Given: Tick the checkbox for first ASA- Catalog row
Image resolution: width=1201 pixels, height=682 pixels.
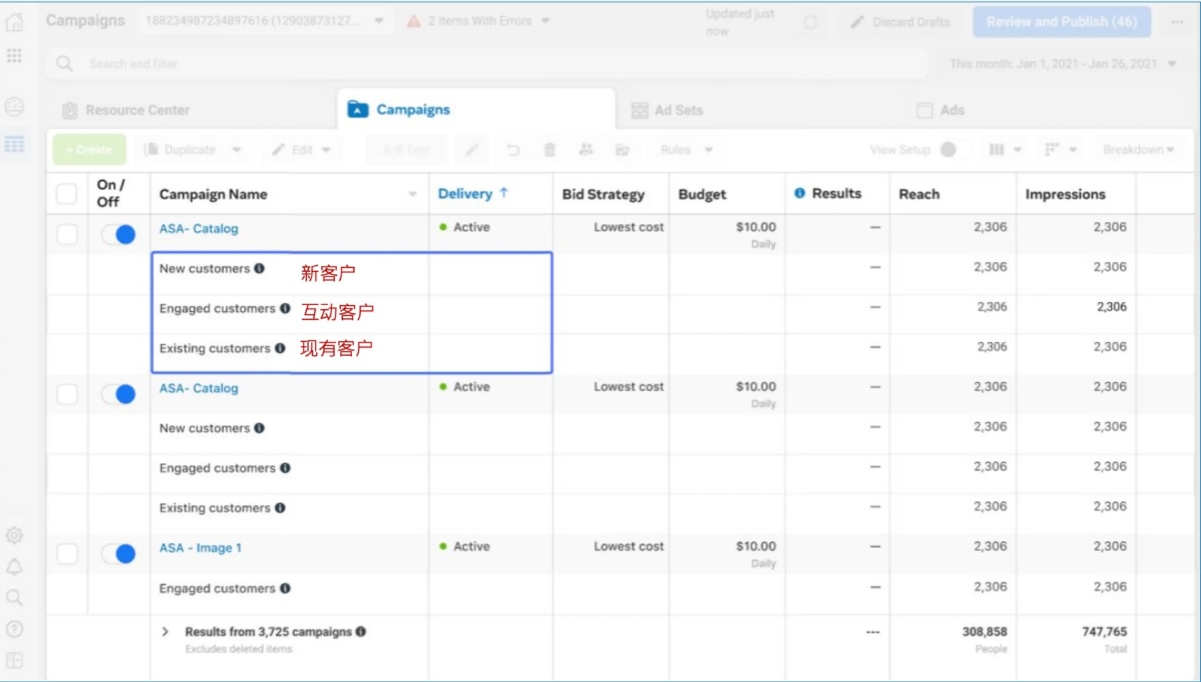Looking at the screenshot, I should coord(66,234).
